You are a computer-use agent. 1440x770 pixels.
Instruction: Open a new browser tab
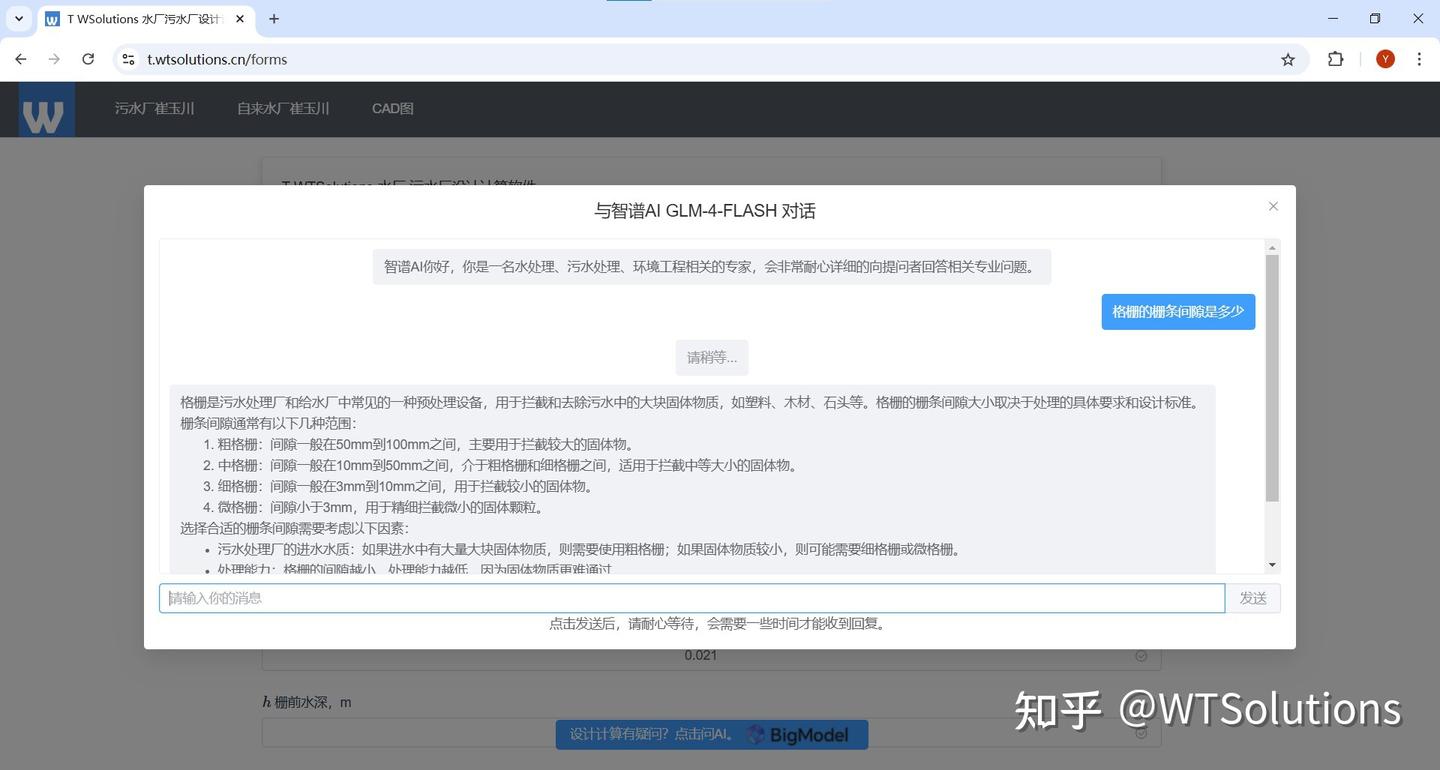coord(274,19)
